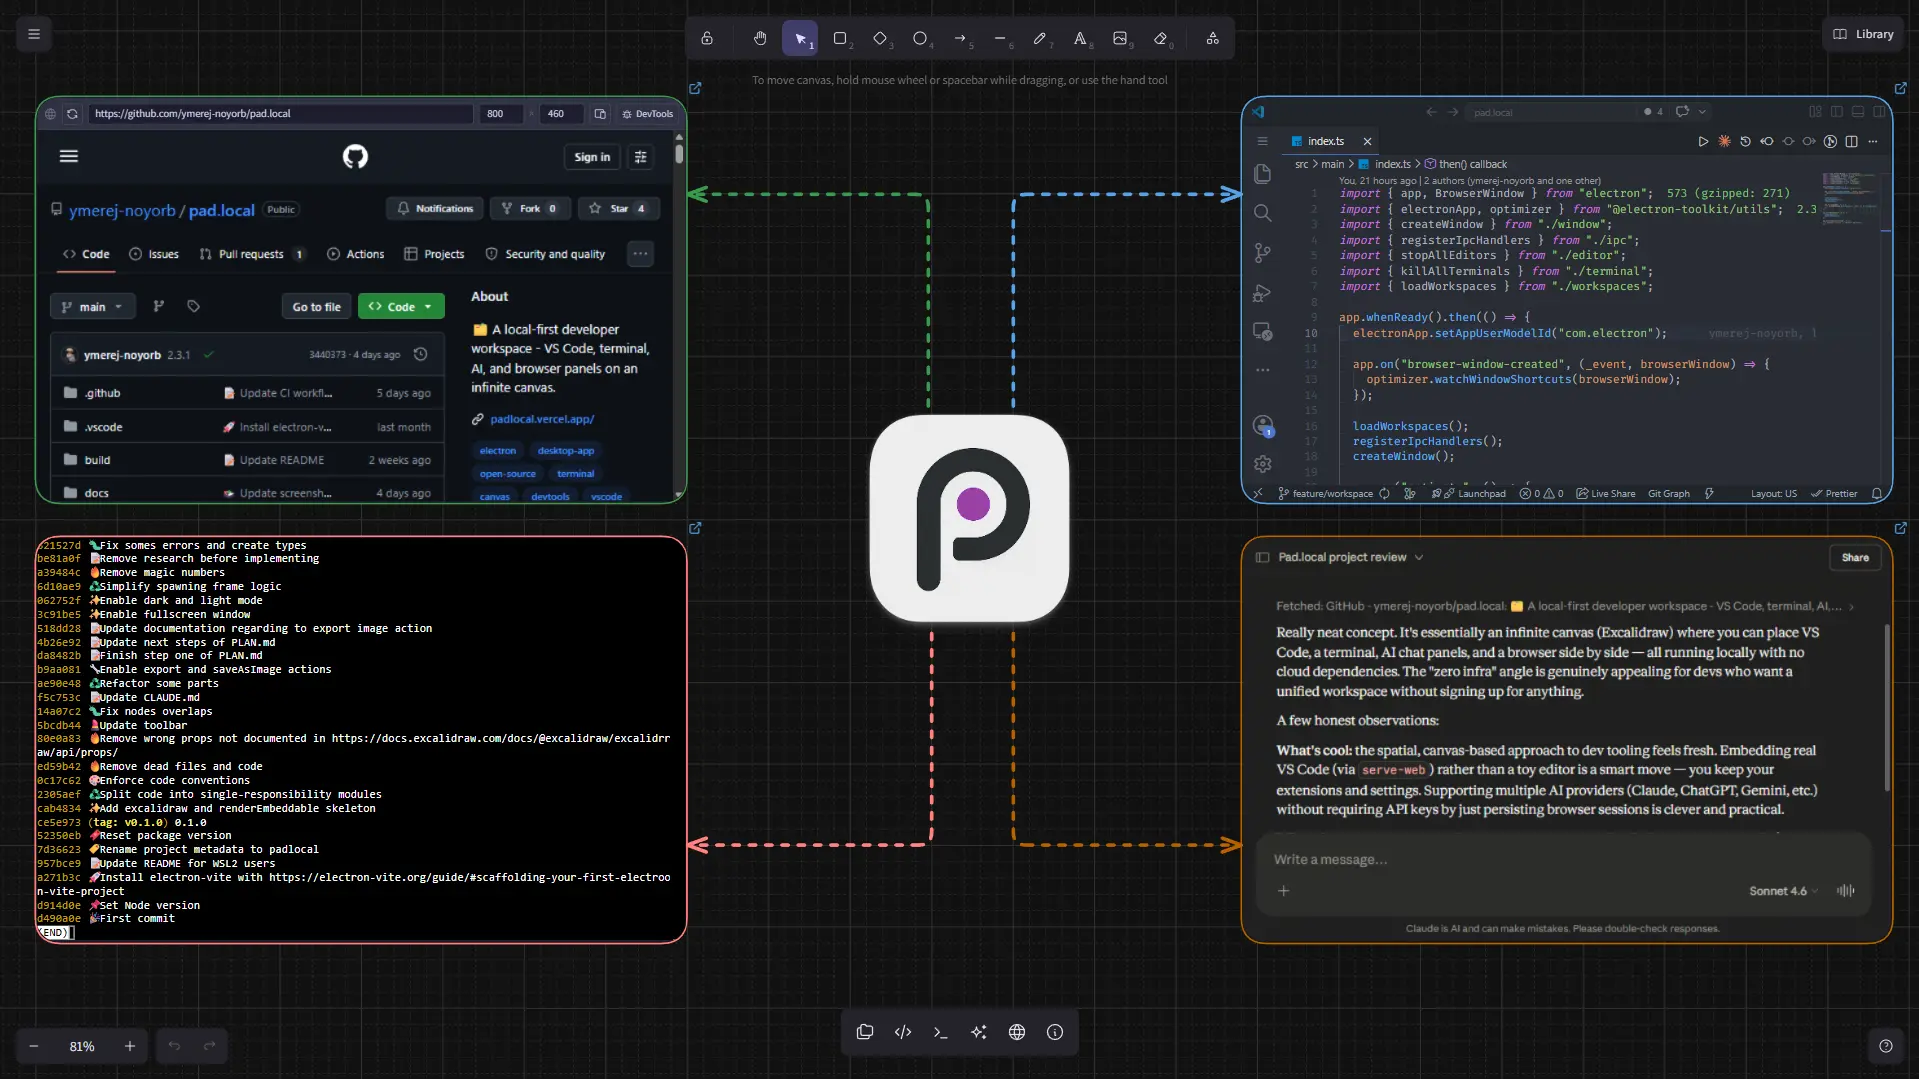1919x1079 pixels.
Task: Add a code editor panel from bottom bar
Action: coord(903,1032)
